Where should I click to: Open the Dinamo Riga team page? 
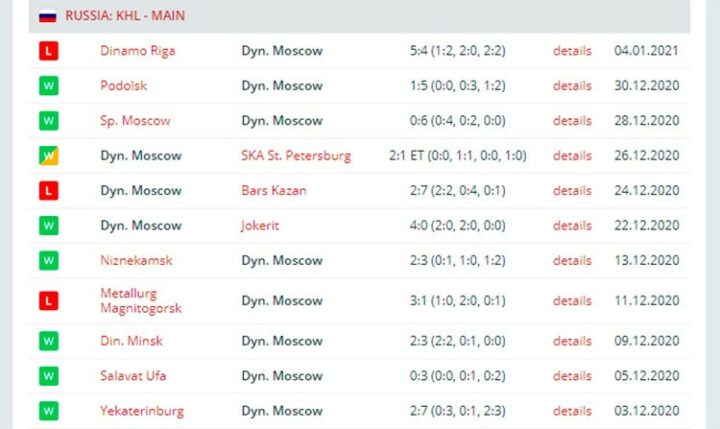pyautogui.click(x=138, y=51)
